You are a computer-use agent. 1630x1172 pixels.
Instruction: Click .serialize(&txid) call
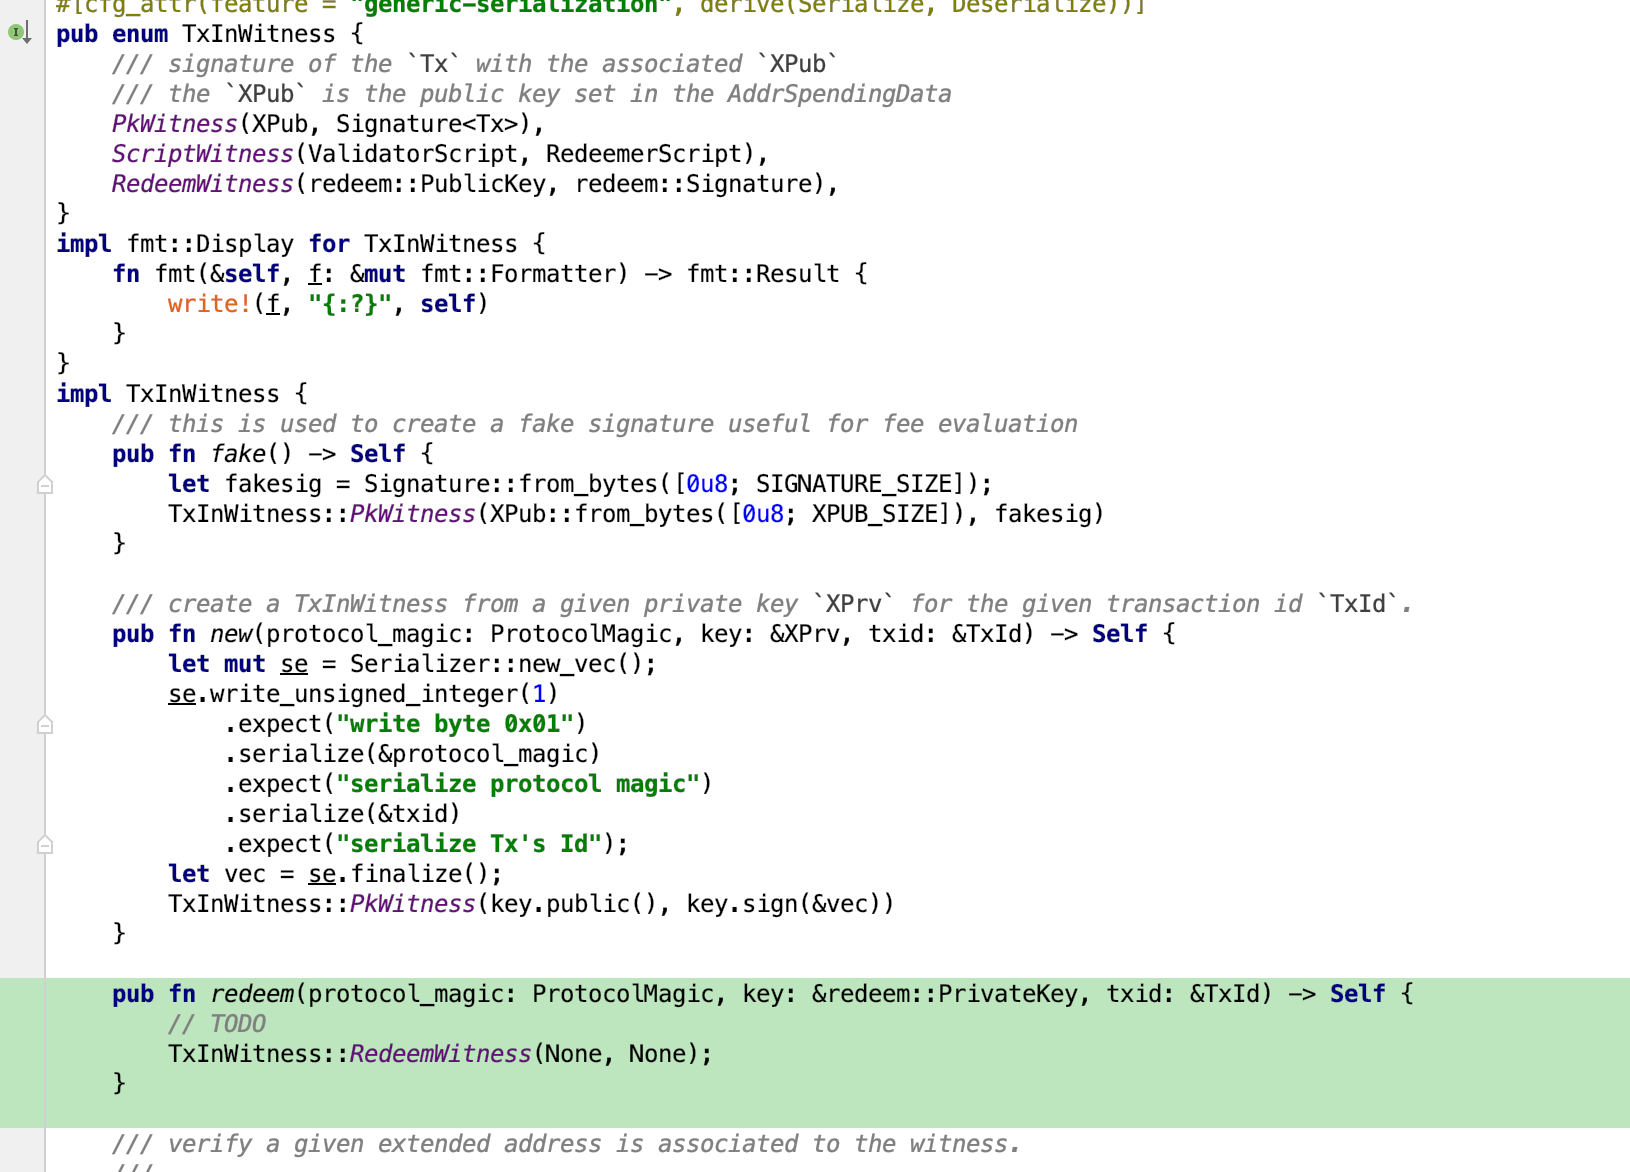pos(342,814)
